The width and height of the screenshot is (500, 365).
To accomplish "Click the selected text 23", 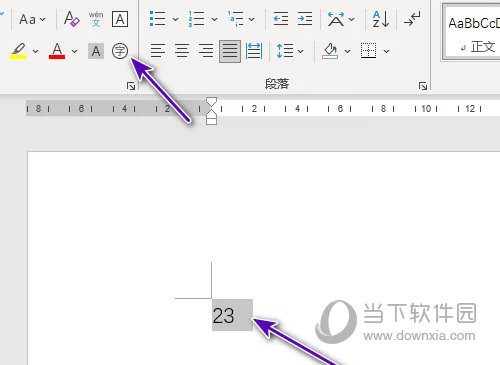I will click(223, 315).
